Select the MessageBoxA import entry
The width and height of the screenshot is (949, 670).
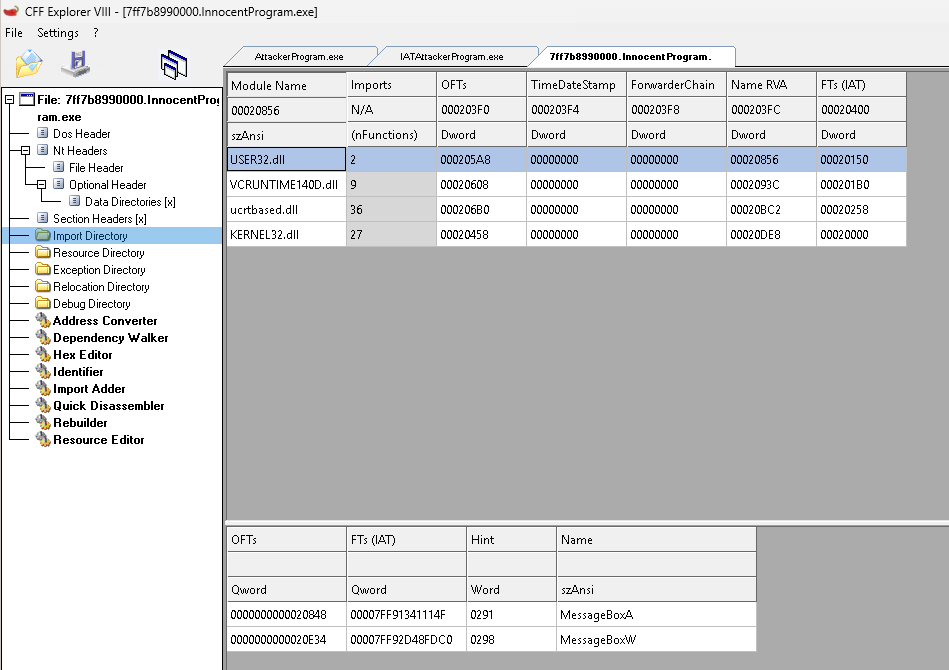click(491, 614)
